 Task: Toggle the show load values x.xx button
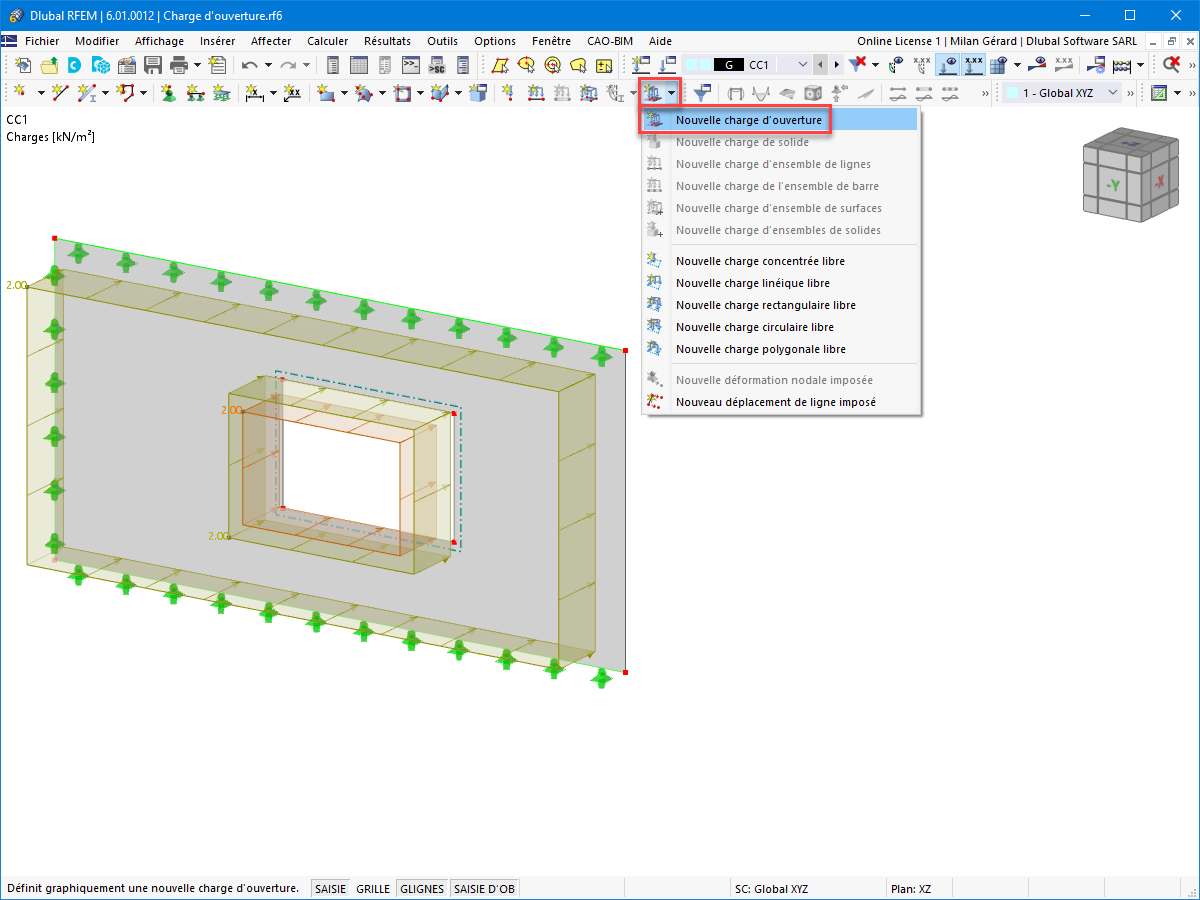(972, 65)
